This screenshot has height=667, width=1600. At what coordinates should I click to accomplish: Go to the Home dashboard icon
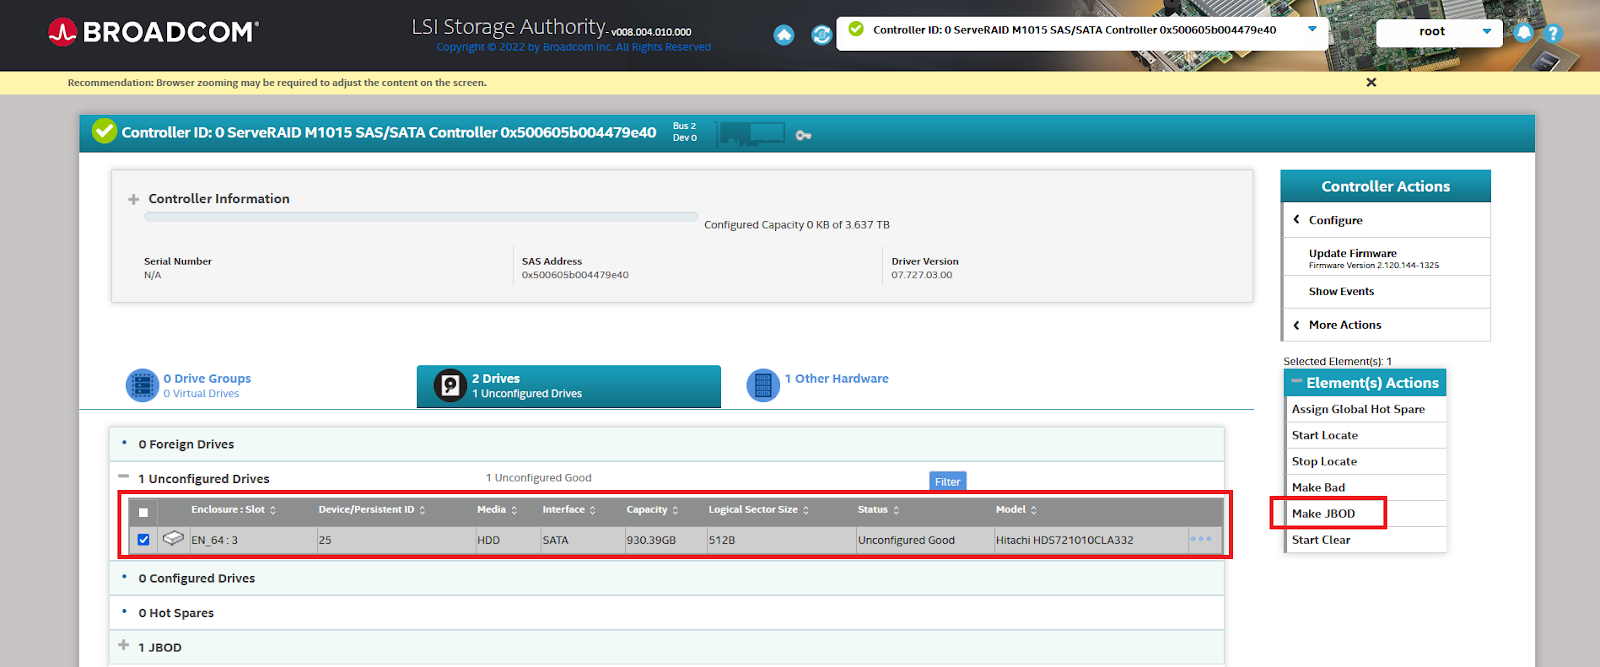[784, 35]
